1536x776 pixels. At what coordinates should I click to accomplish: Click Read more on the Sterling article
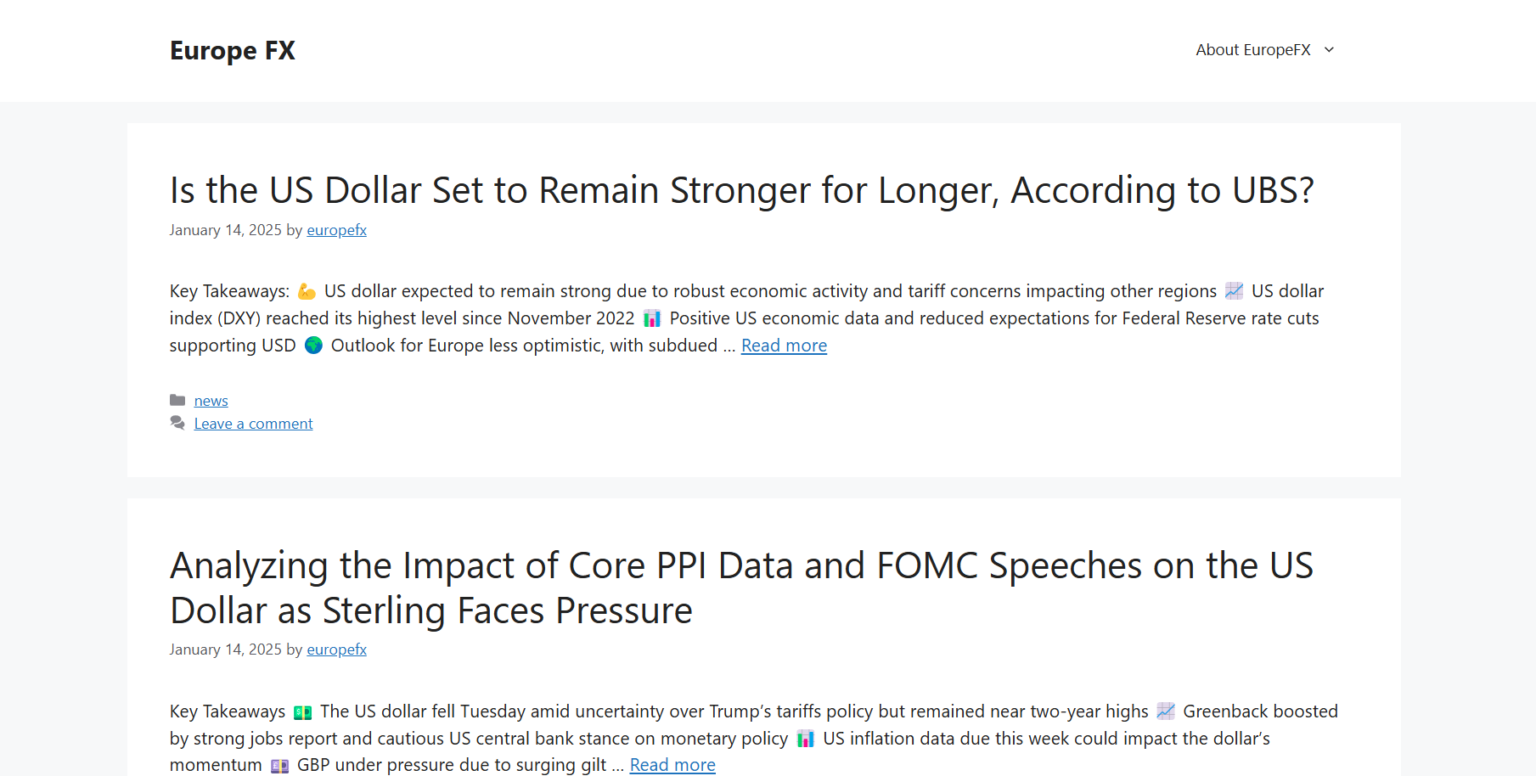click(x=672, y=766)
